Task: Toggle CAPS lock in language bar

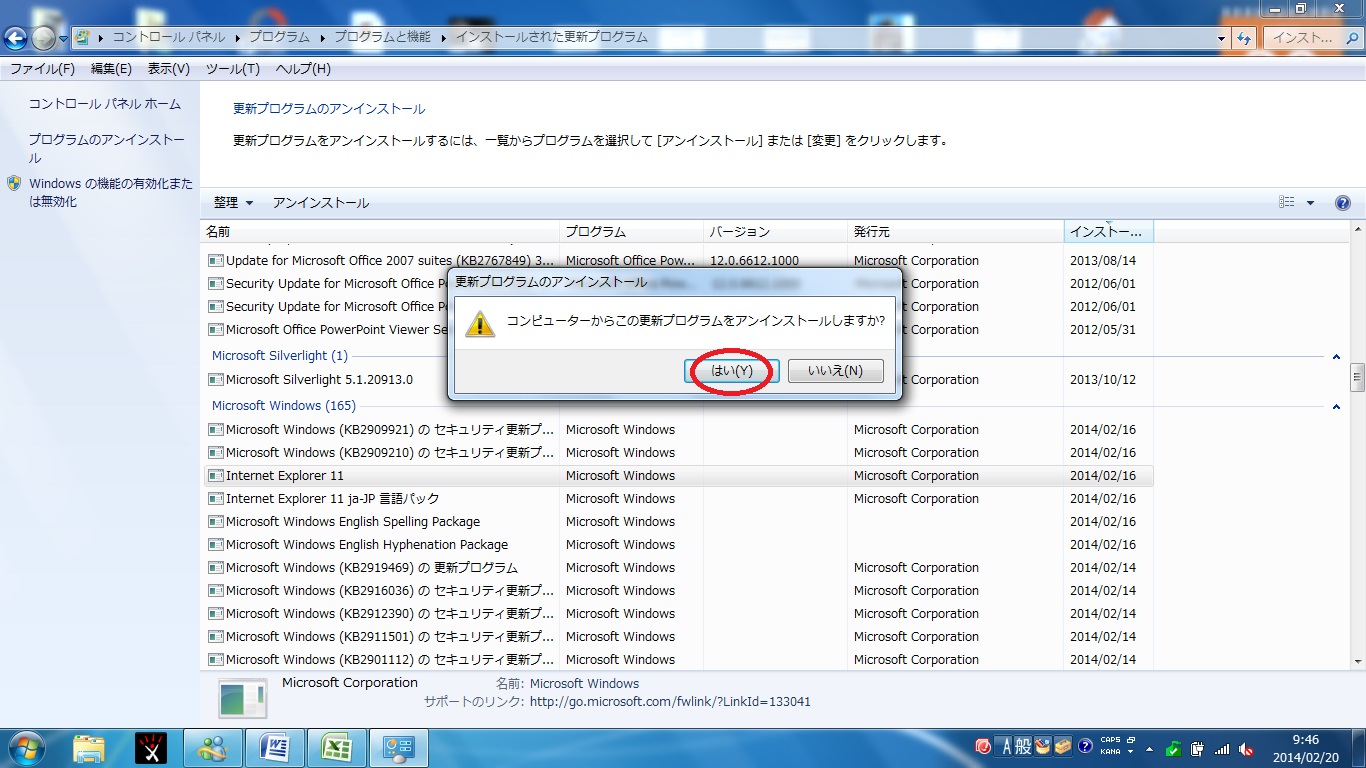Action: 1110,741
